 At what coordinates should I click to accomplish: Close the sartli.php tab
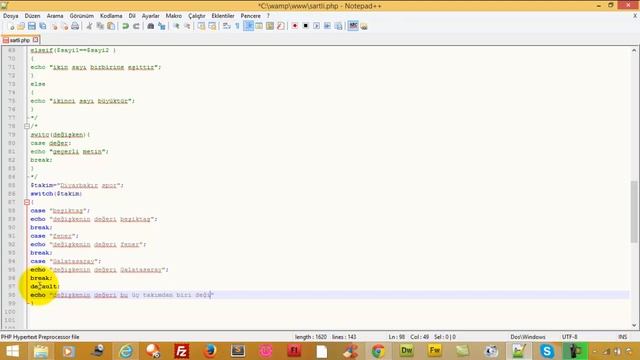click(36, 40)
